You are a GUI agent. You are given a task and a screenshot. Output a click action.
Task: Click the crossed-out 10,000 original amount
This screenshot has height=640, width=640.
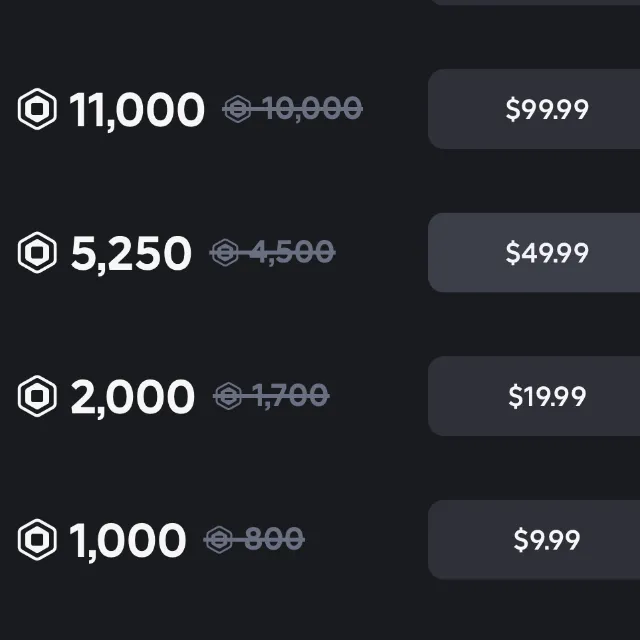313,109
